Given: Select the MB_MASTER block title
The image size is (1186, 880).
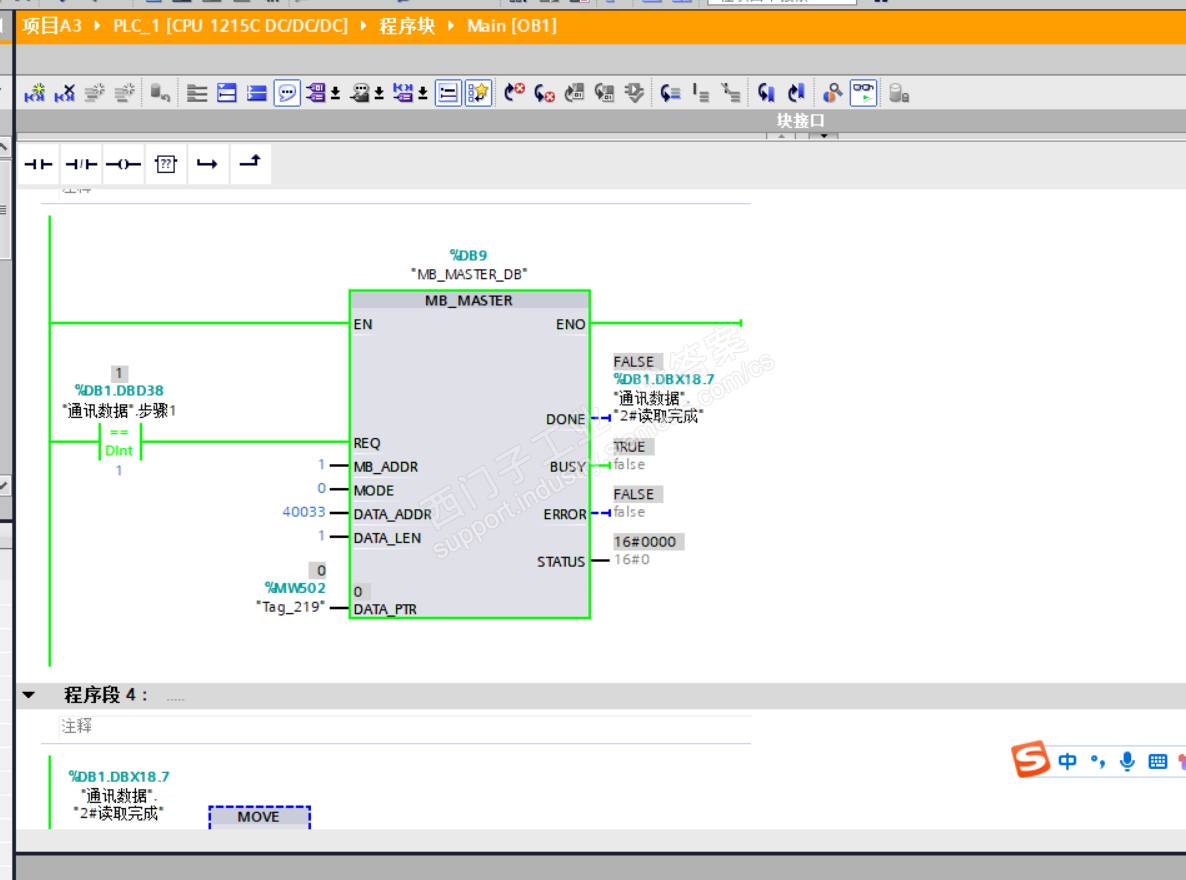Looking at the screenshot, I should [x=469, y=300].
